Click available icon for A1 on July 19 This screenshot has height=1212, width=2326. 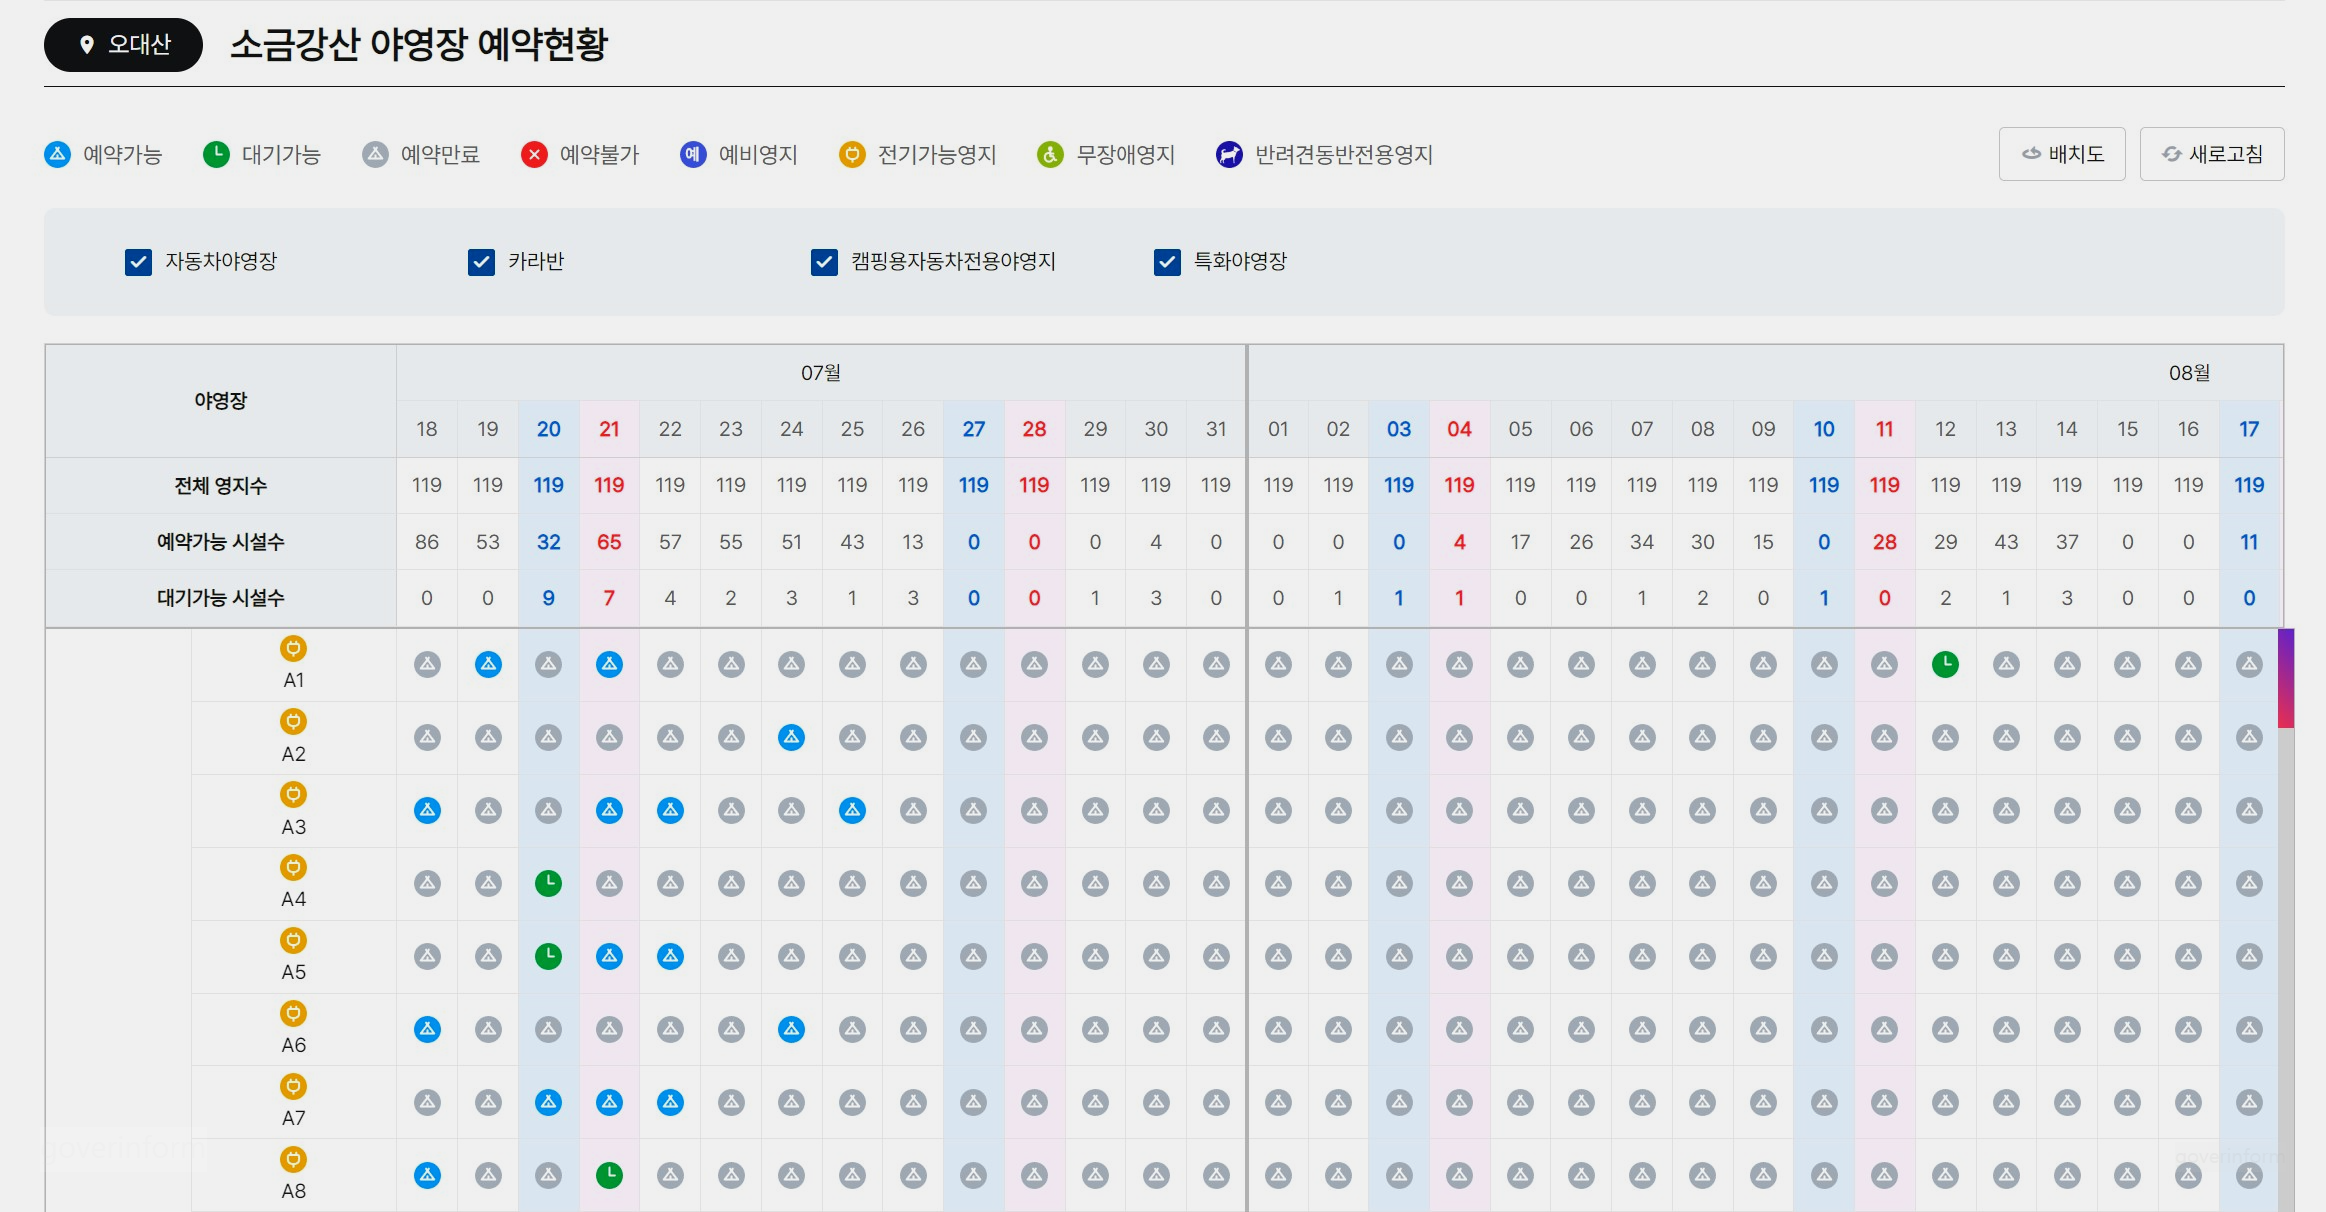point(488,664)
